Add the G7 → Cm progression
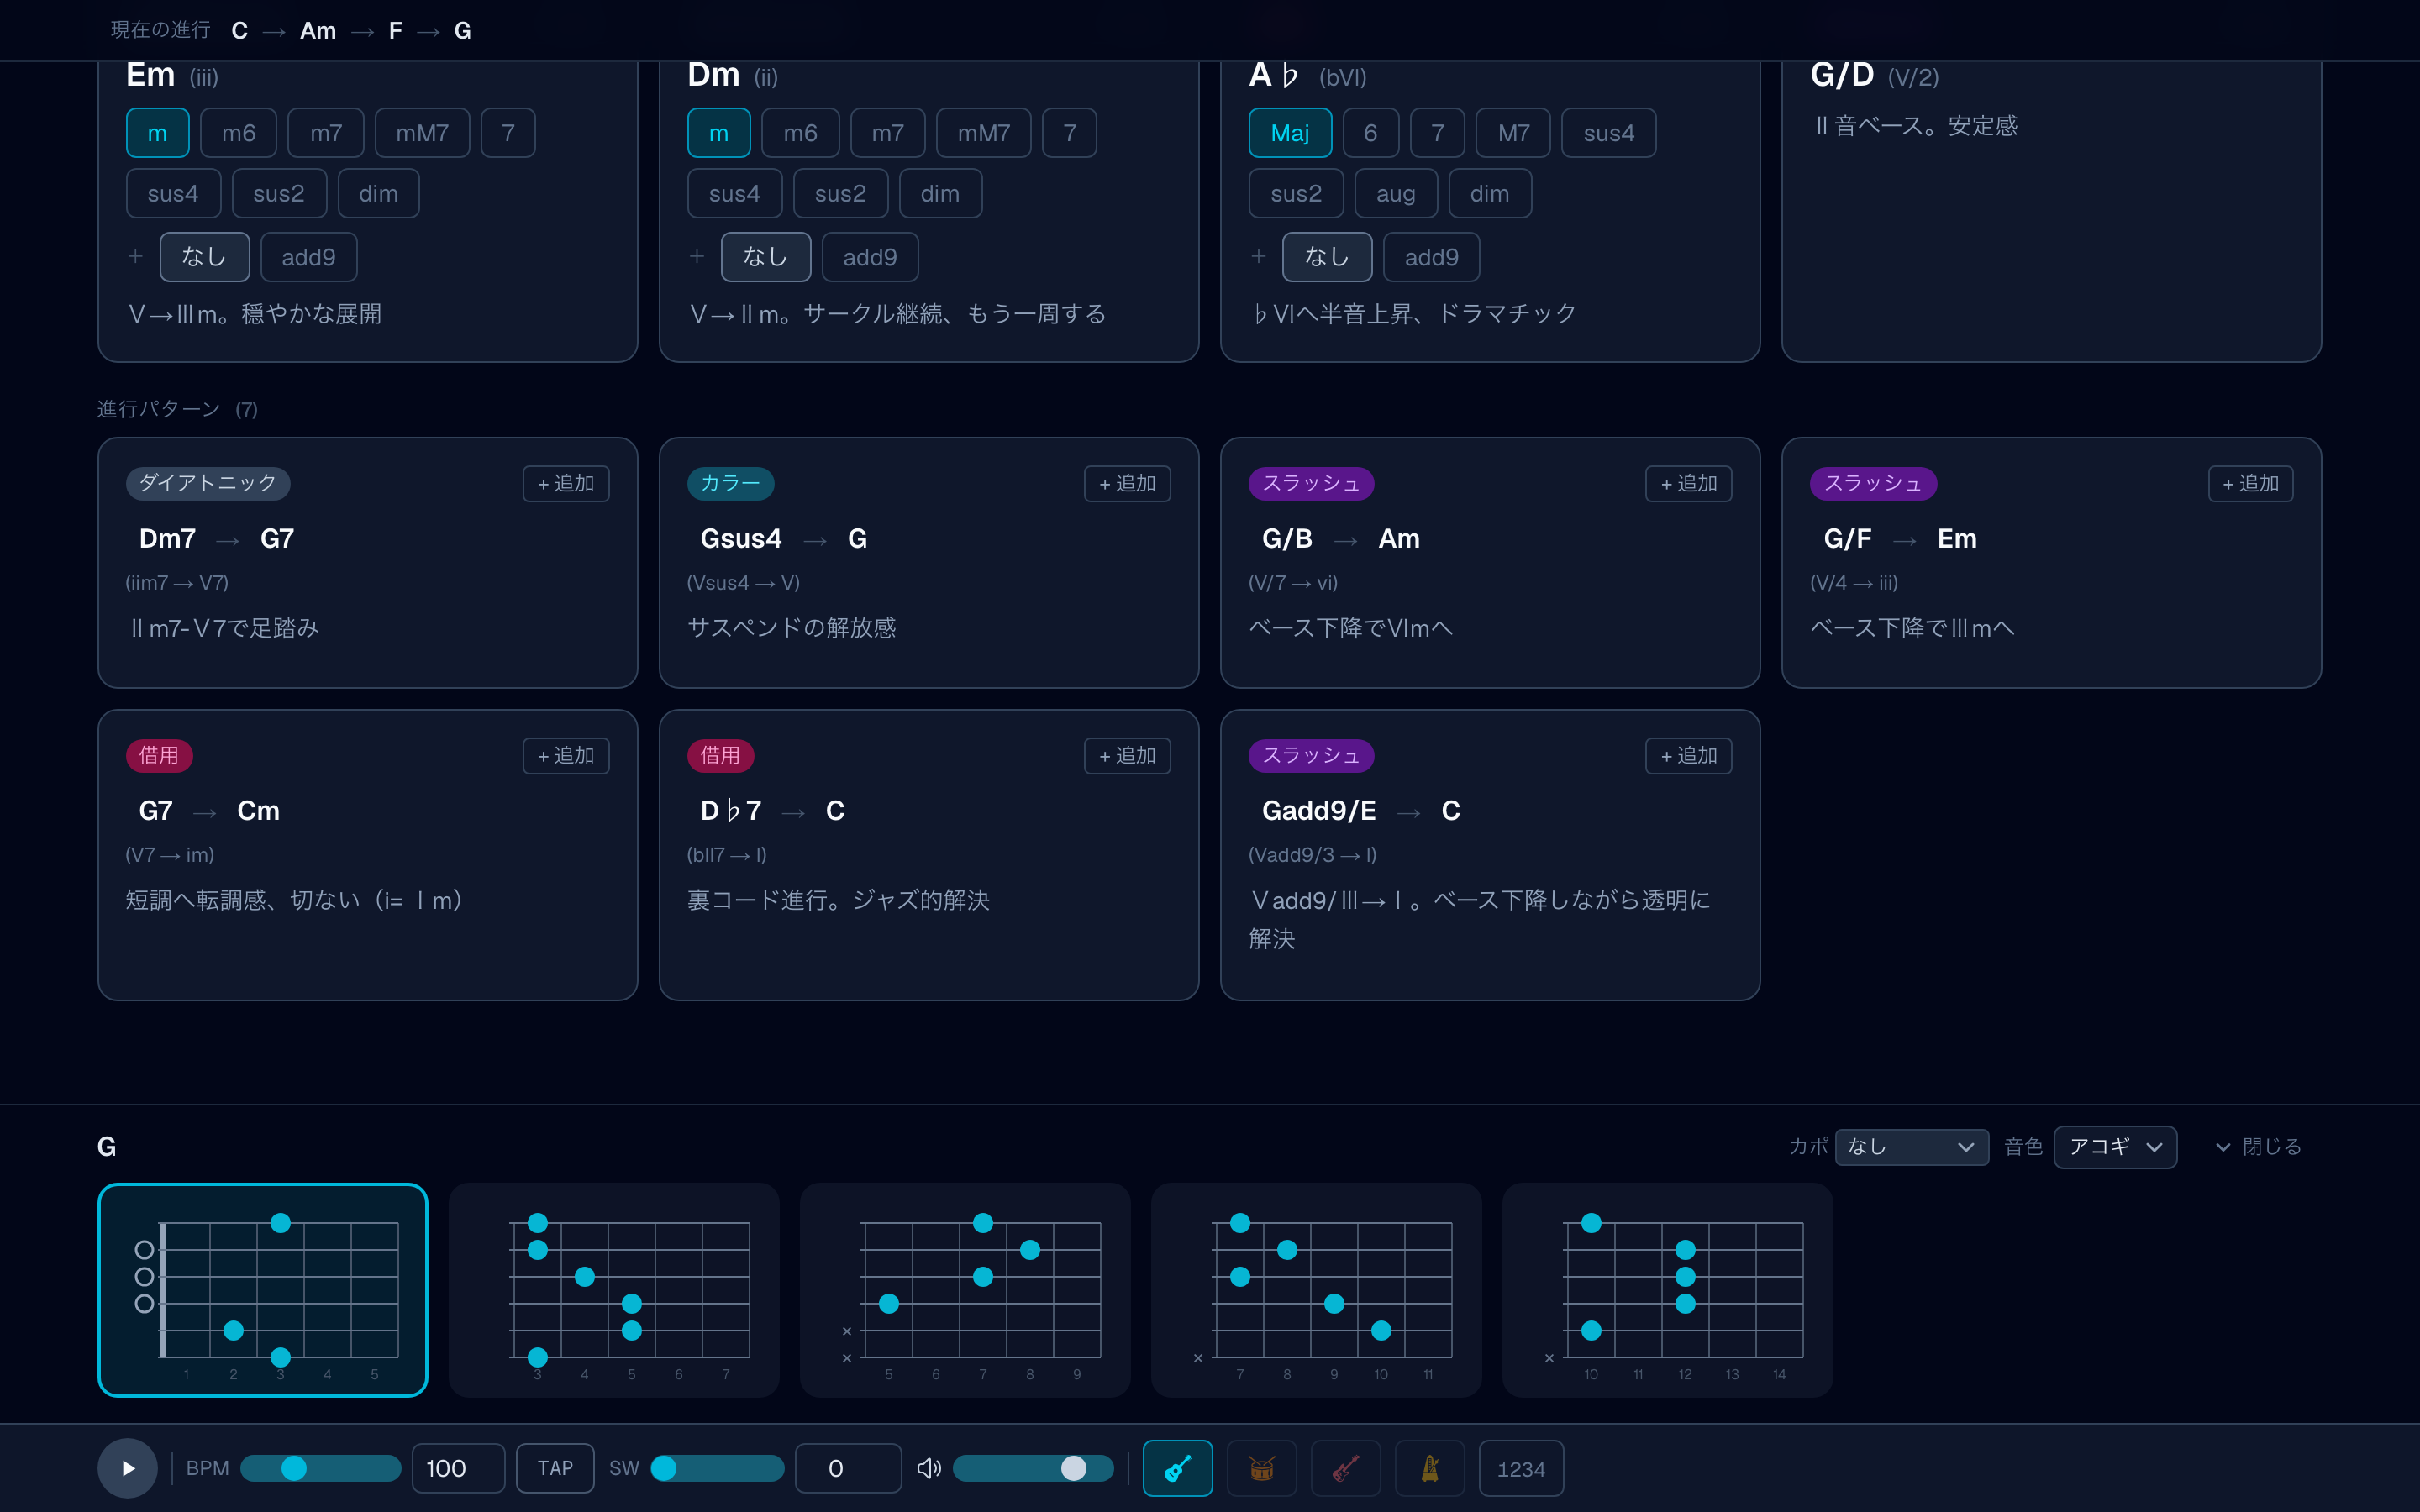The image size is (2420, 1512). [x=566, y=755]
